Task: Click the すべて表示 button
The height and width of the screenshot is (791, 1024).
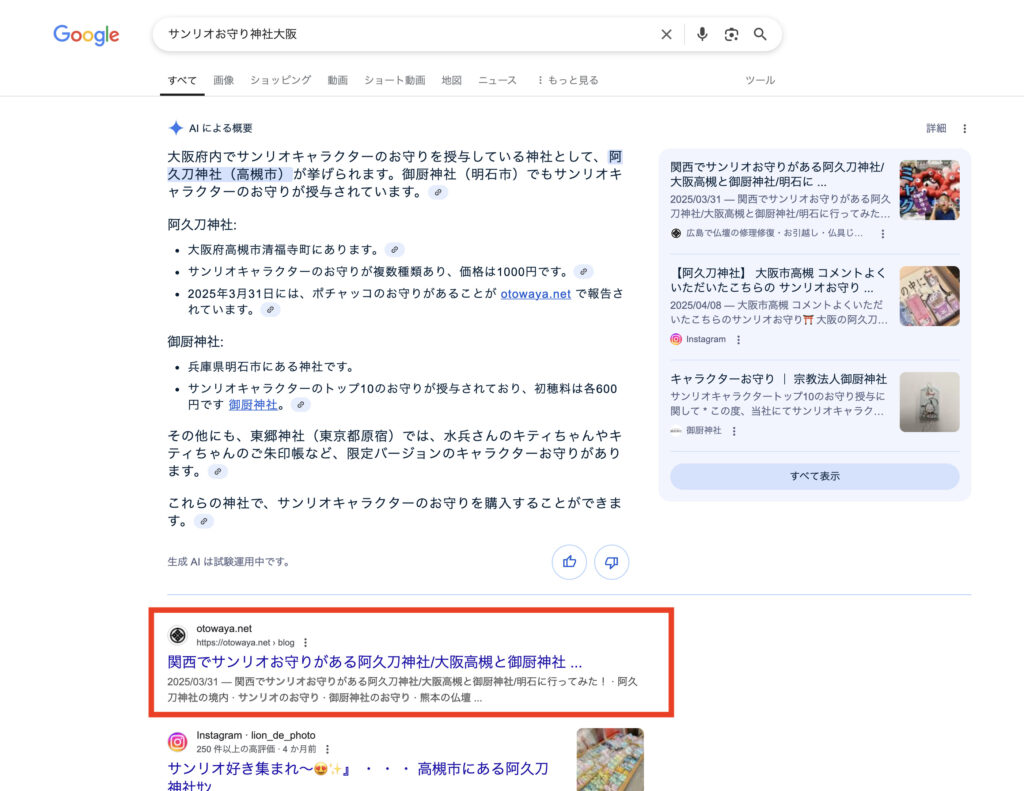Action: tap(814, 476)
